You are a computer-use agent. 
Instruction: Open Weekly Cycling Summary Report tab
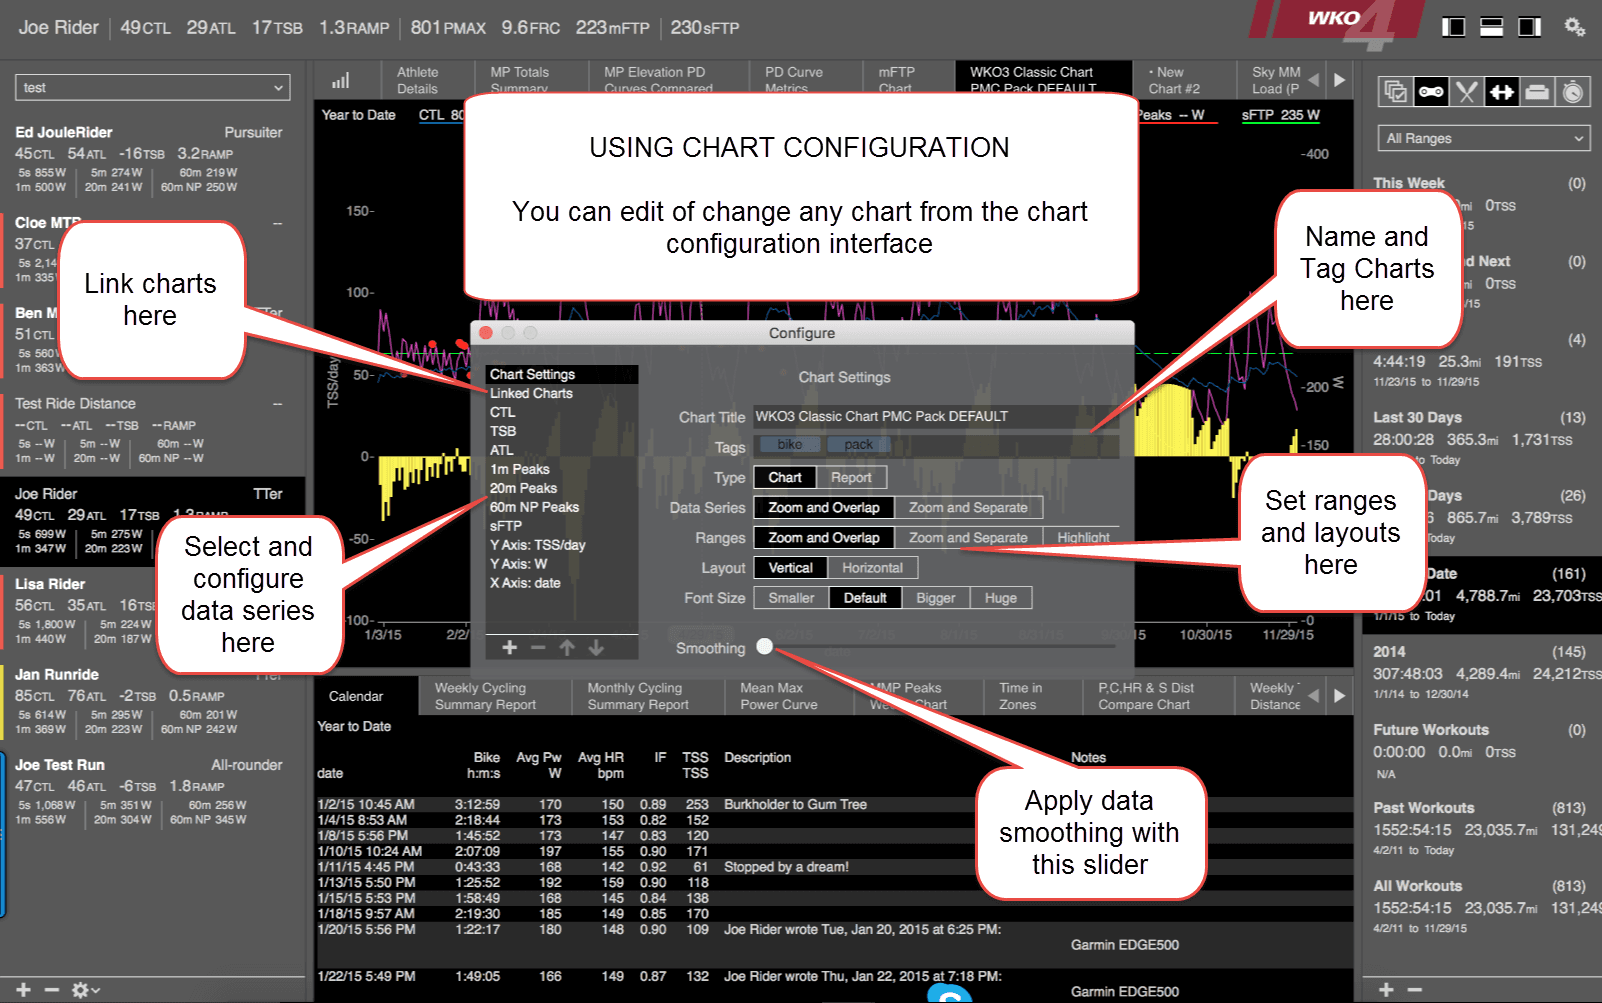(x=485, y=697)
